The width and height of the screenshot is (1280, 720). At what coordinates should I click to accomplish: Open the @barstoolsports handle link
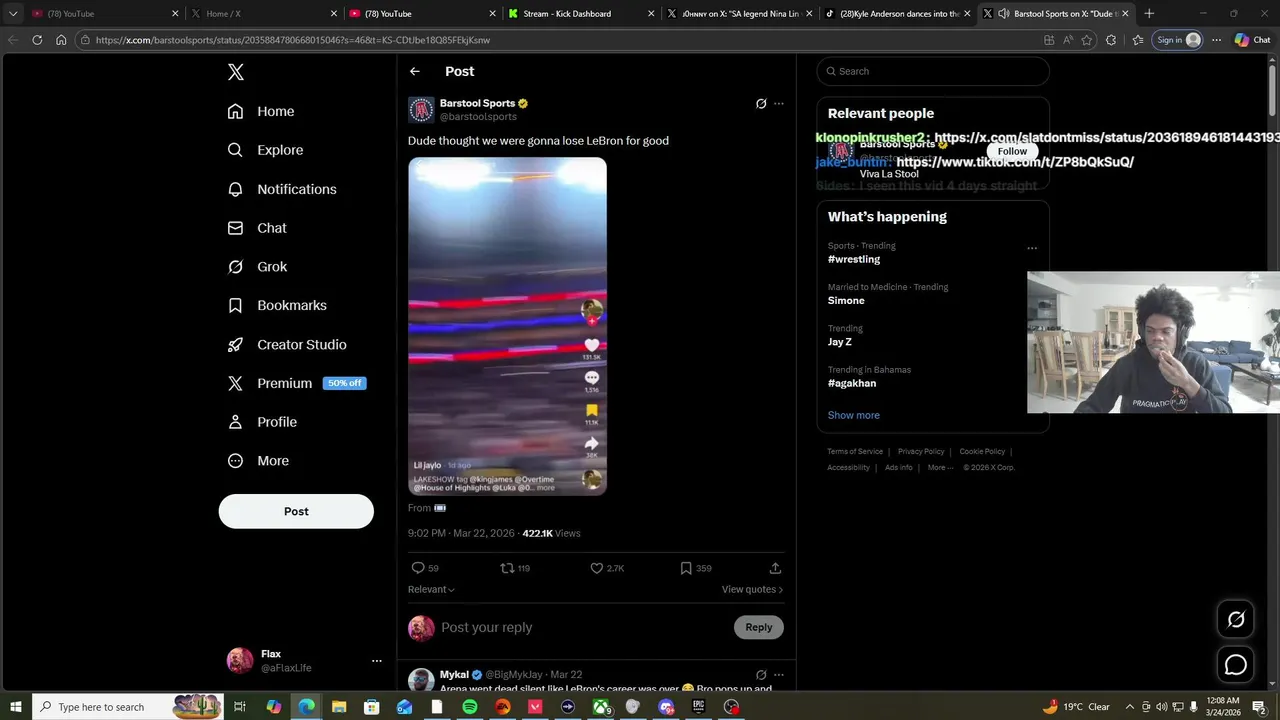[478, 117]
